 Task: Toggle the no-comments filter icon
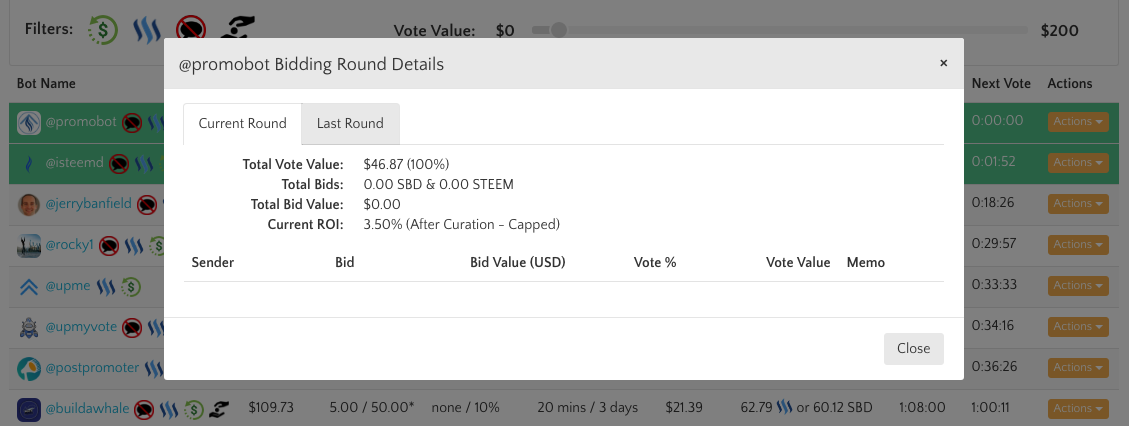pos(191,30)
